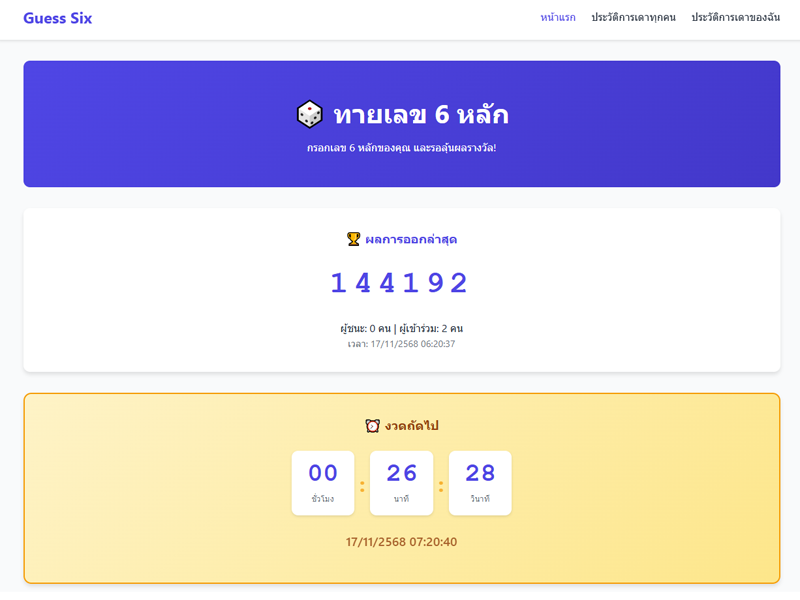Click the winners and participants count text

pos(401,328)
